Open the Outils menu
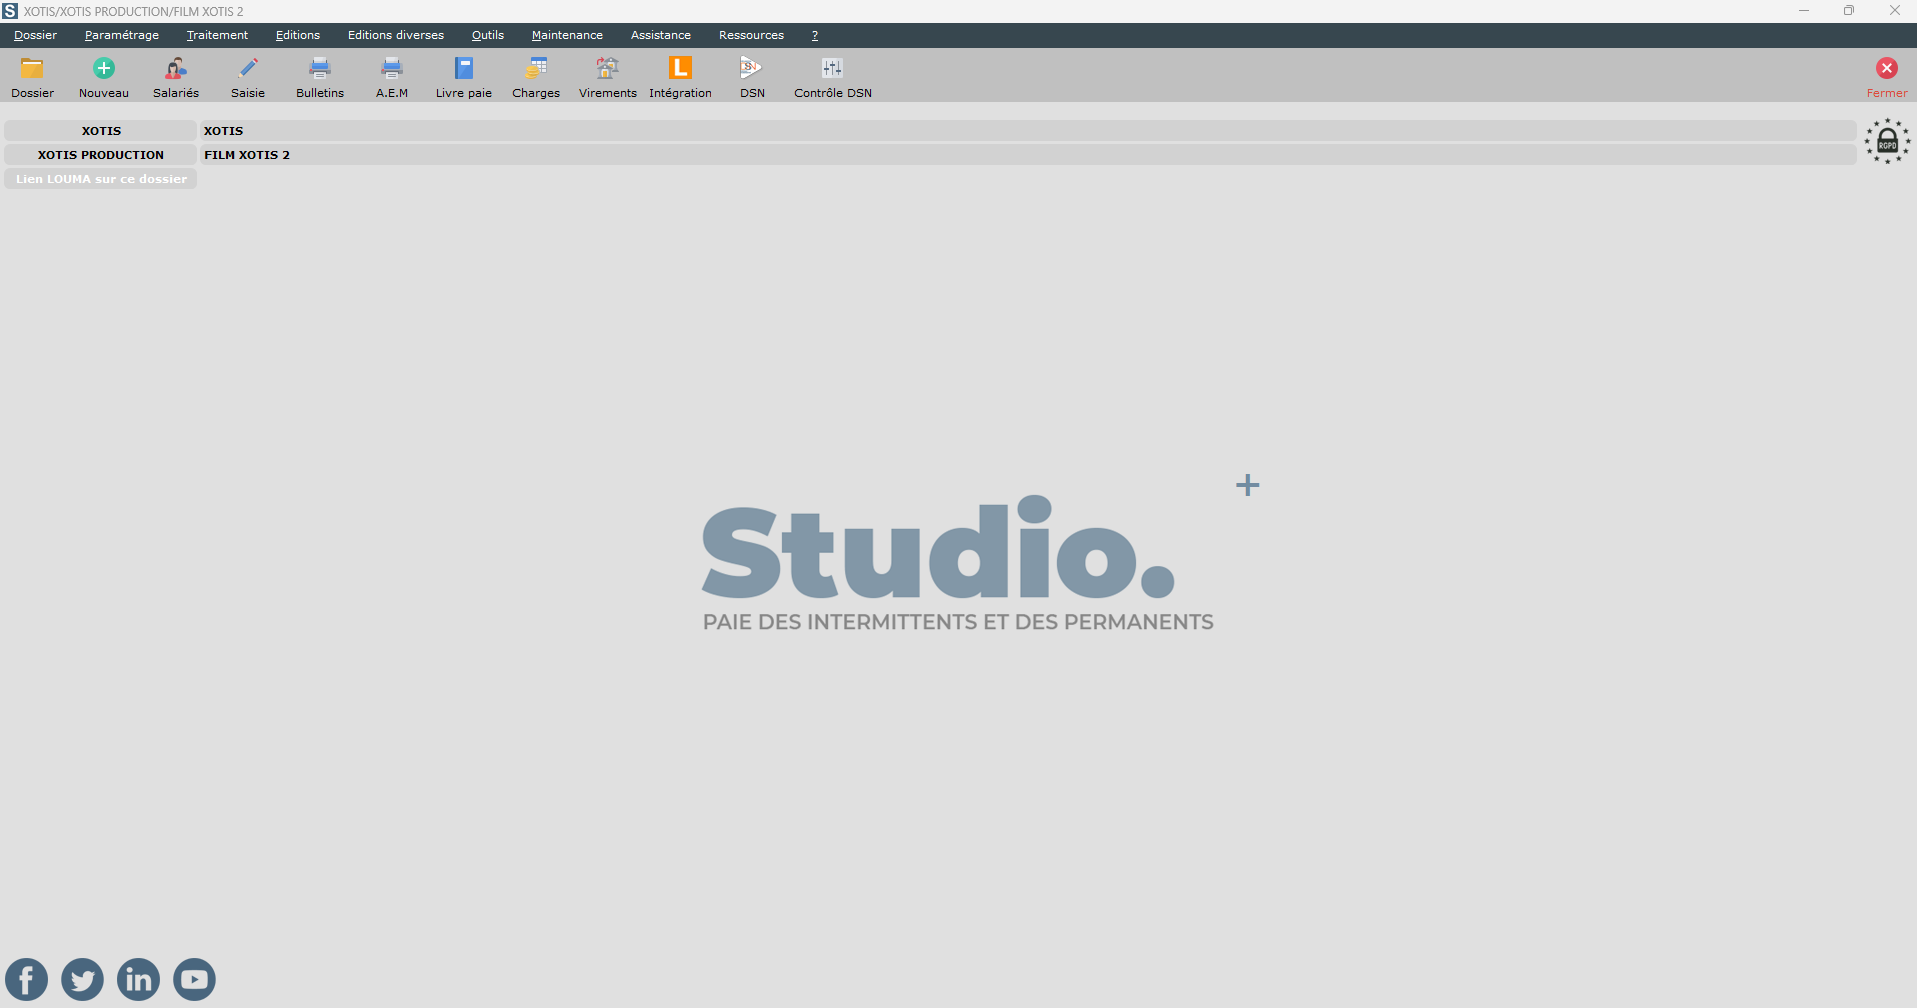This screenshot has height=1008, width=1917. 488,35
